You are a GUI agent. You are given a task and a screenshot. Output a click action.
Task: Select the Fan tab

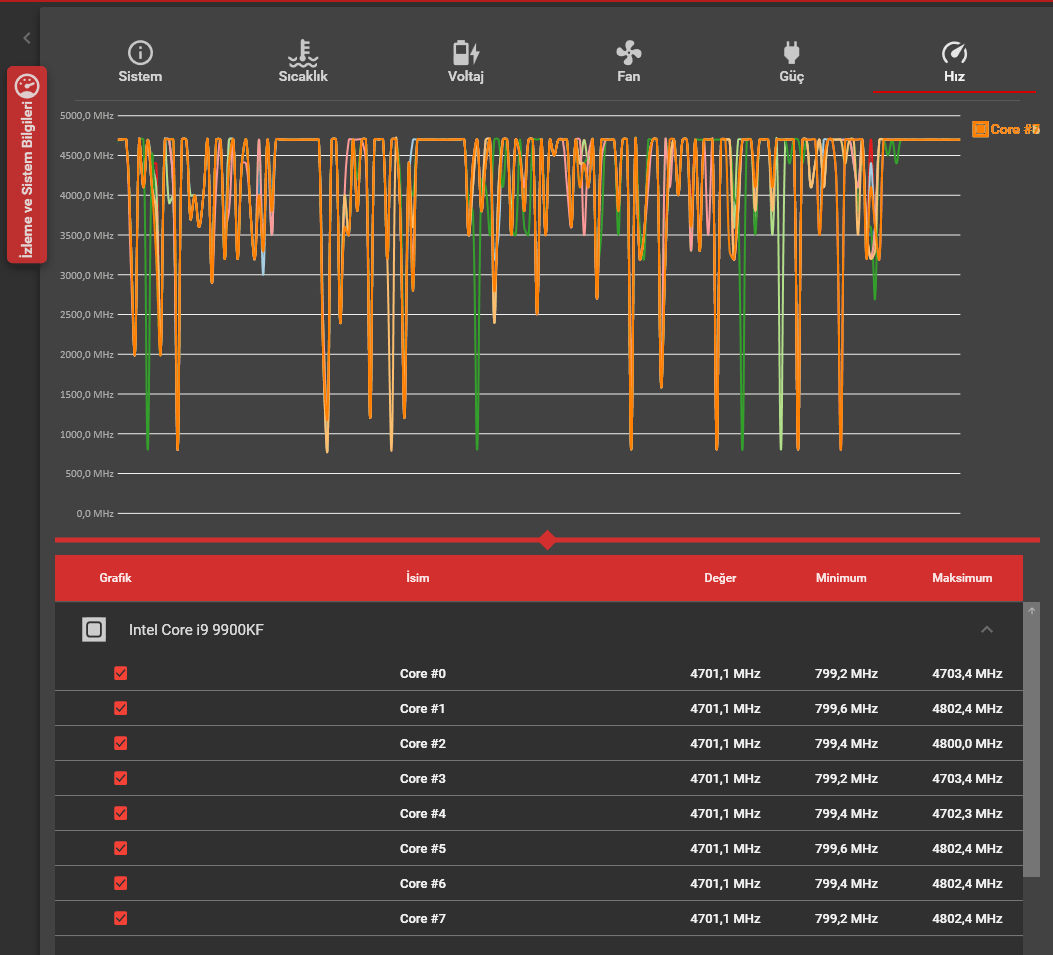point(629,62)
